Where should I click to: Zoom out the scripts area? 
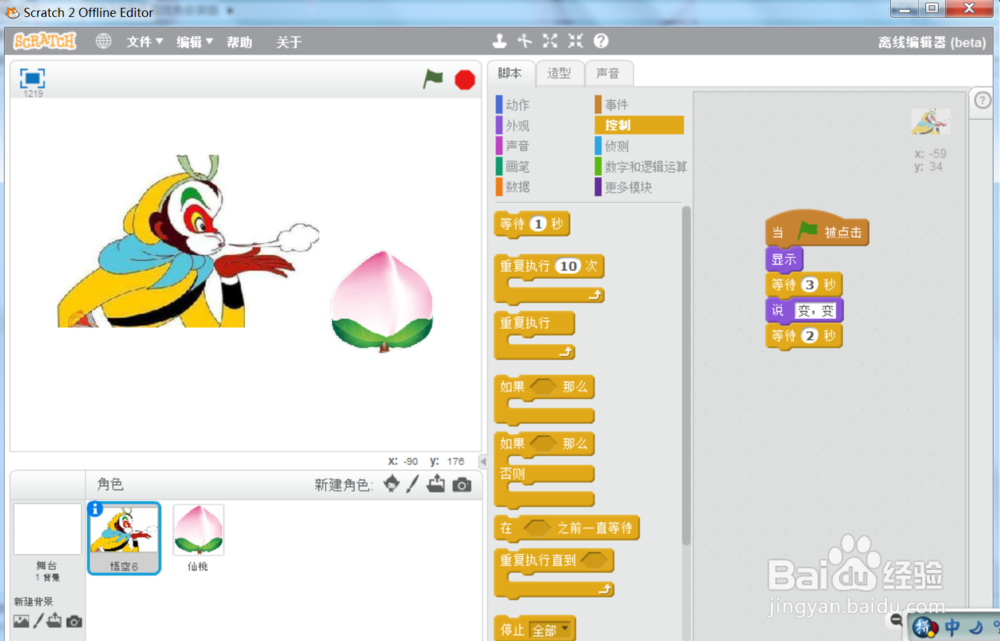tap(896, 620)
